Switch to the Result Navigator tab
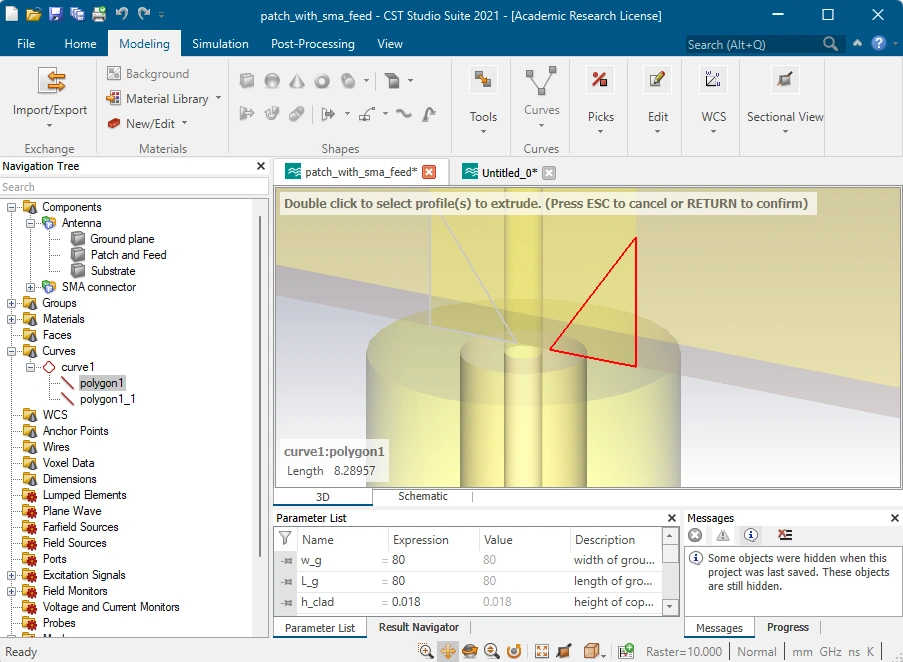The width and height of the screenshot is (903, 662). pyautogui.click(x=419, y=627)
